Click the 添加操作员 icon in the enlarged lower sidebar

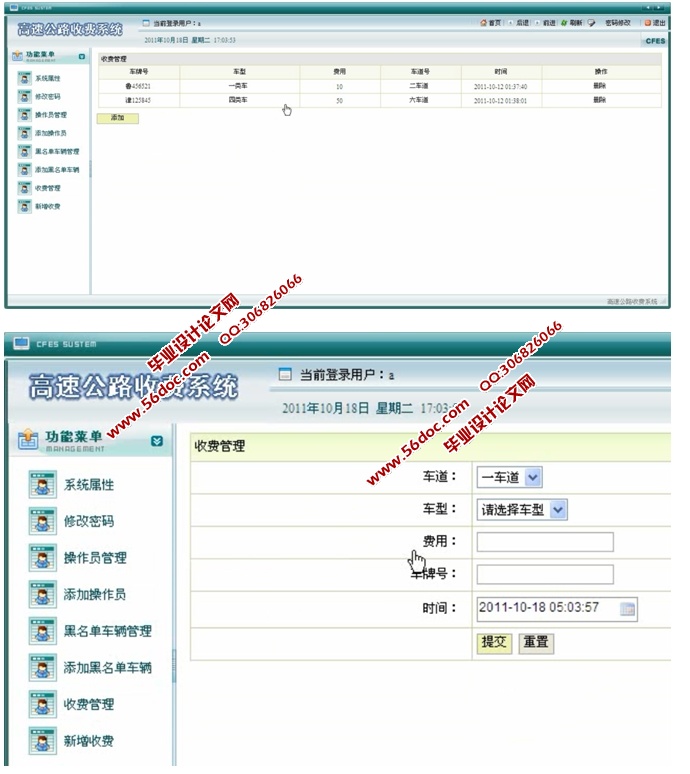click(42, 595)
